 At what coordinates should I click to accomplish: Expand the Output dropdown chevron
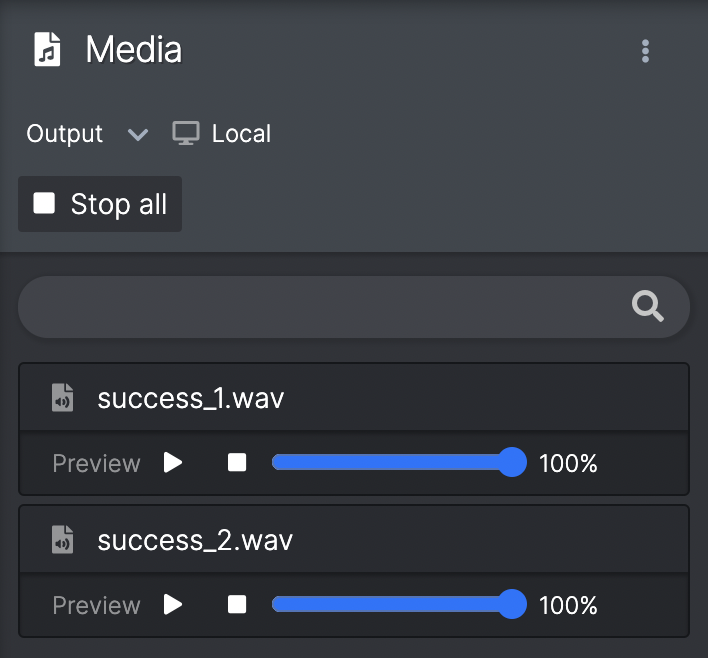[x=138, y=134]
